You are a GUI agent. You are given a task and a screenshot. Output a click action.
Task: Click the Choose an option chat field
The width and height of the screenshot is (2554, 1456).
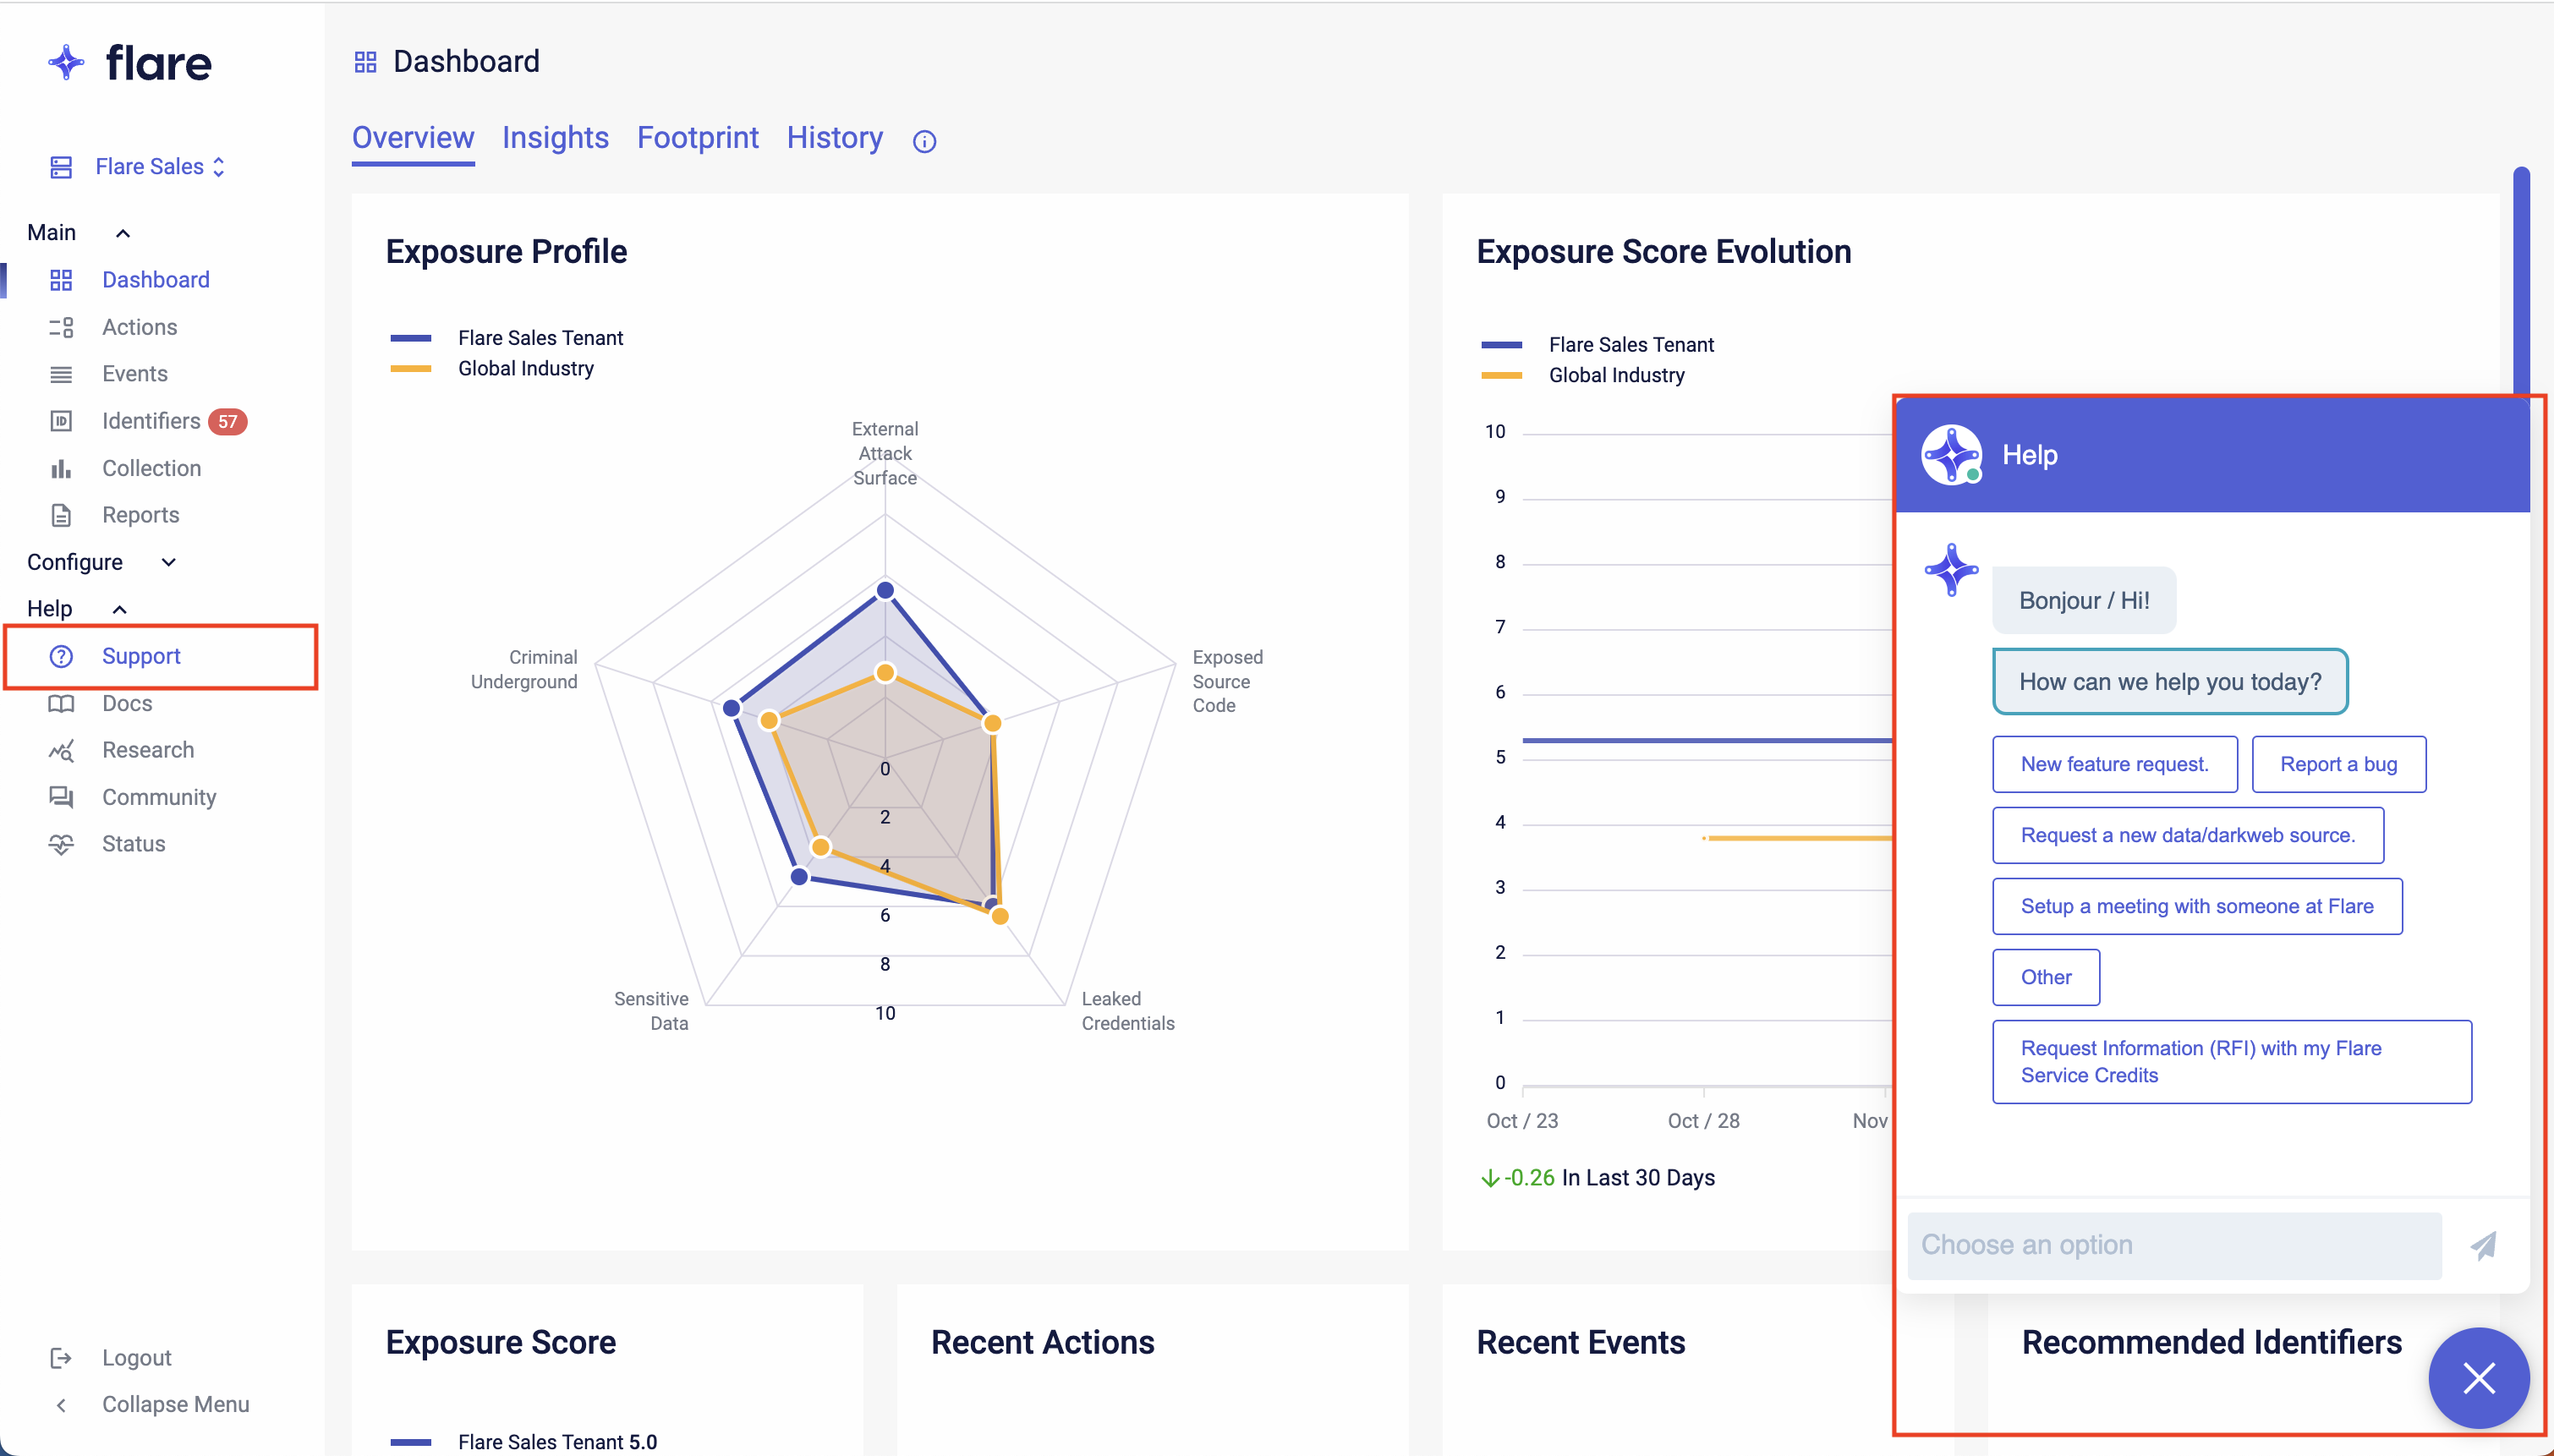coord(2173,1245)
